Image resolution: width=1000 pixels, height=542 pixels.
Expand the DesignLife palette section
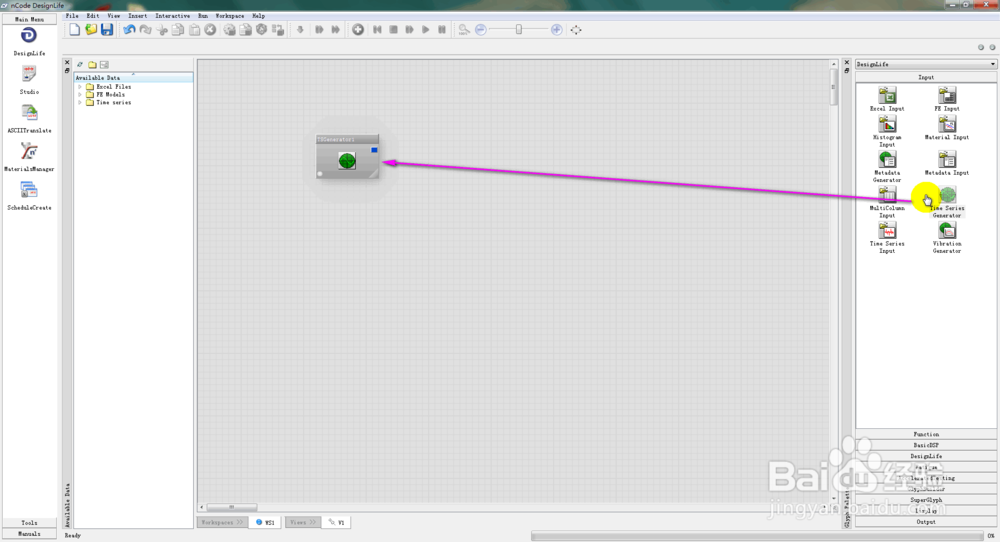(x=926, y=456)
